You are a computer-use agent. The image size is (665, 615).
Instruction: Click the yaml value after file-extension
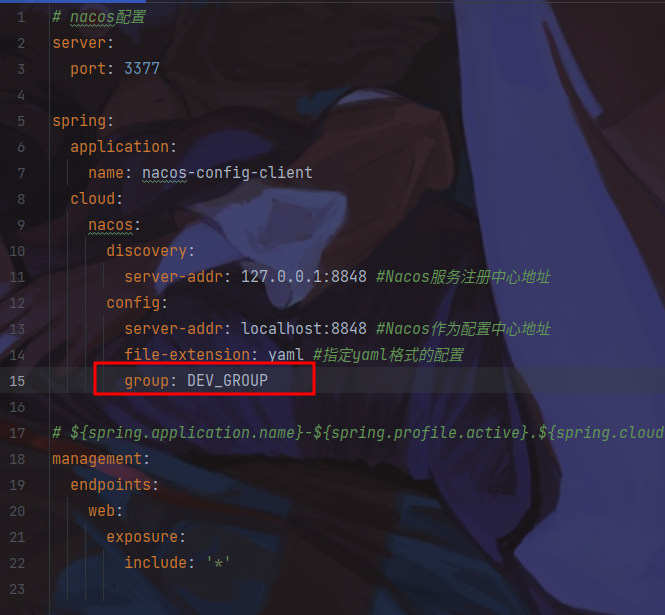click(285, 355)
